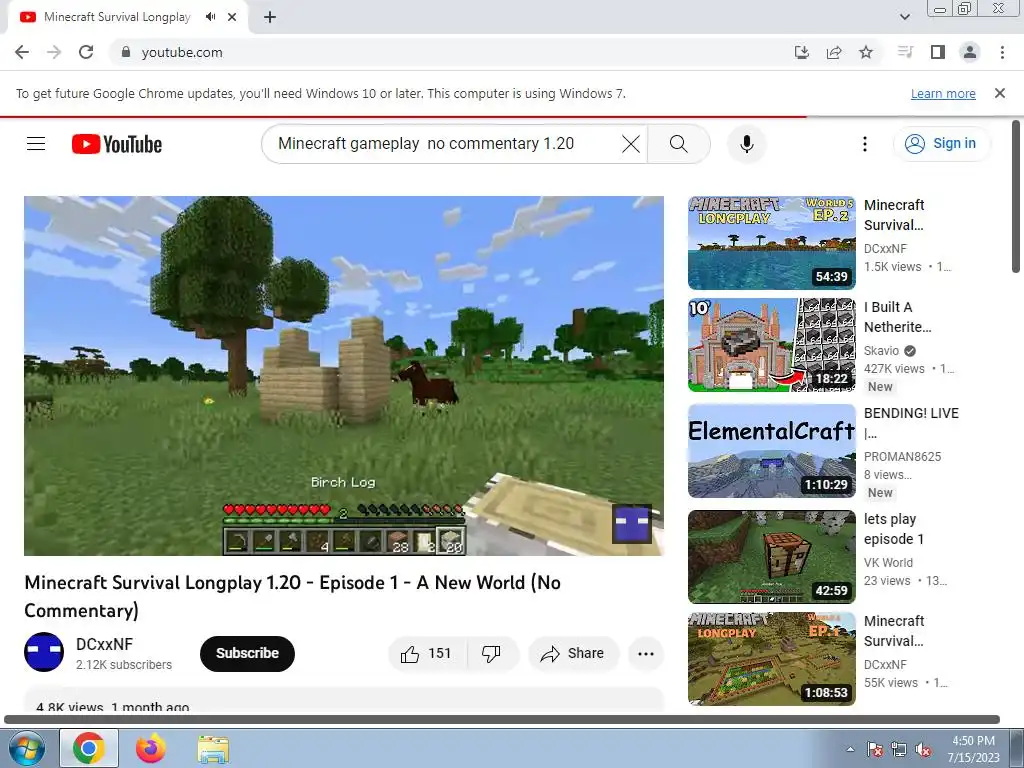Toggle the browser side panel
The height and width of the screenshot is (768, 1024).
938,52
